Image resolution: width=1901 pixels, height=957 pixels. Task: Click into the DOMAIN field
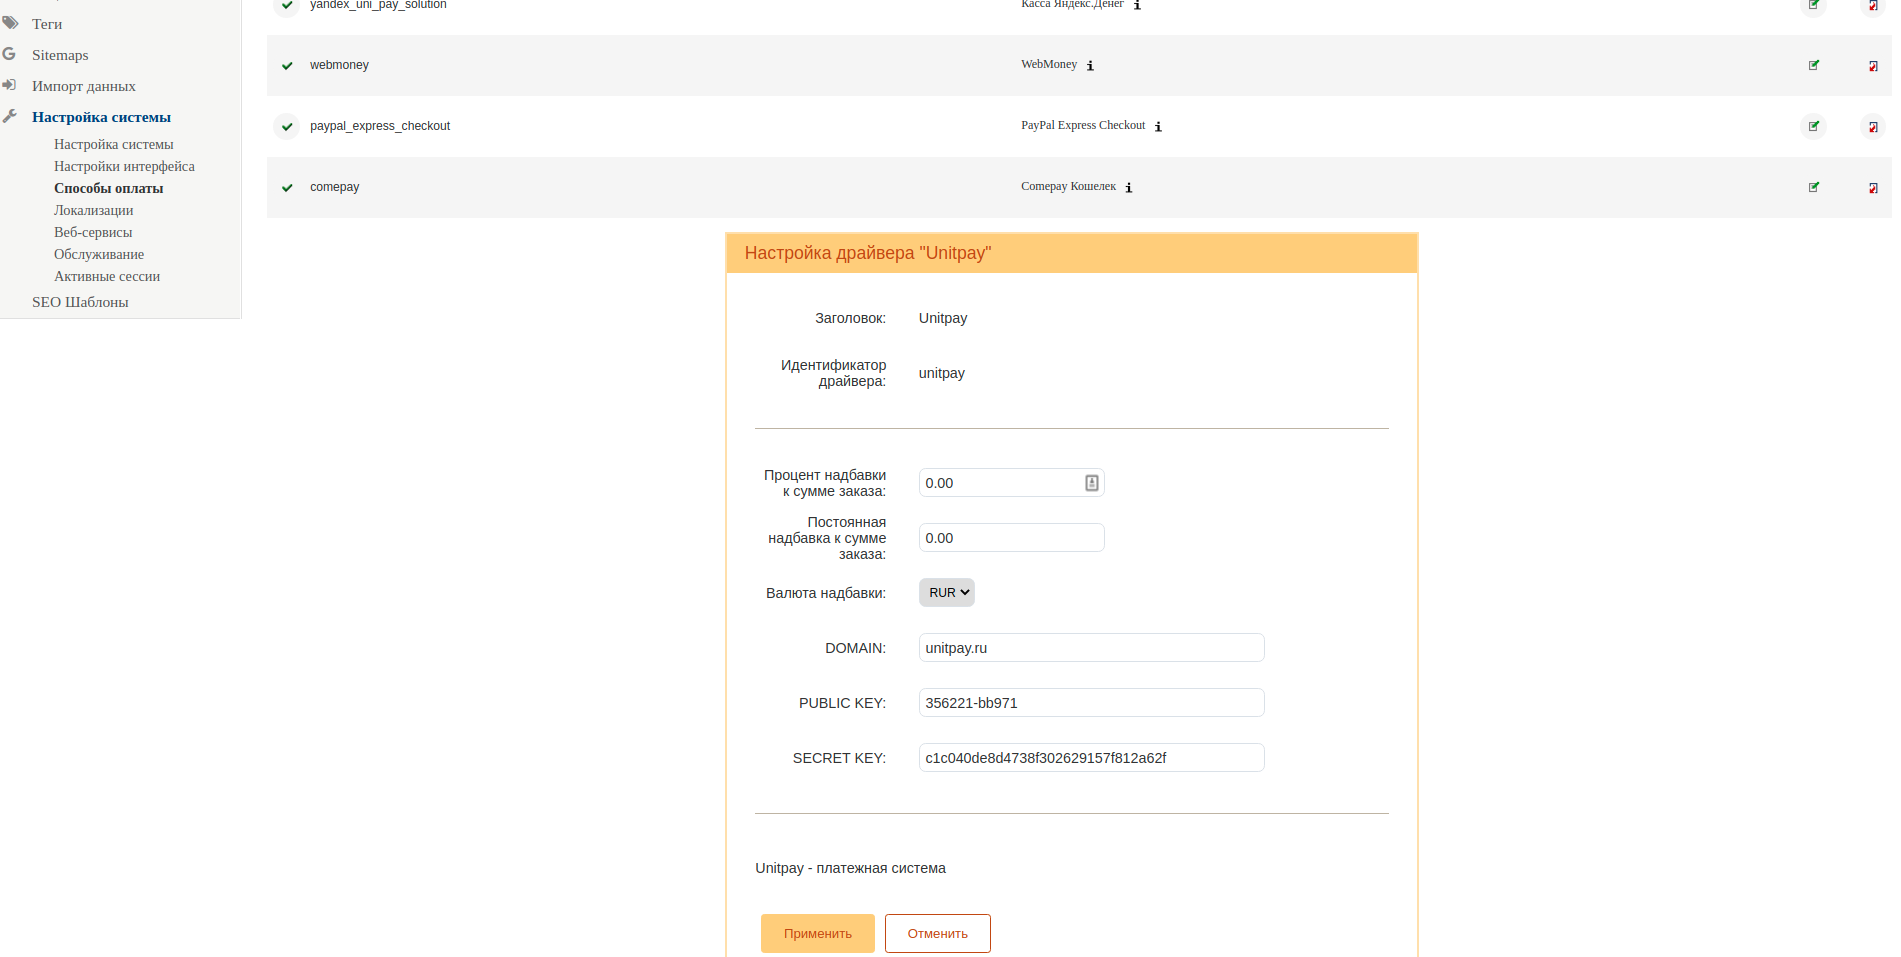pos(1092,648)
